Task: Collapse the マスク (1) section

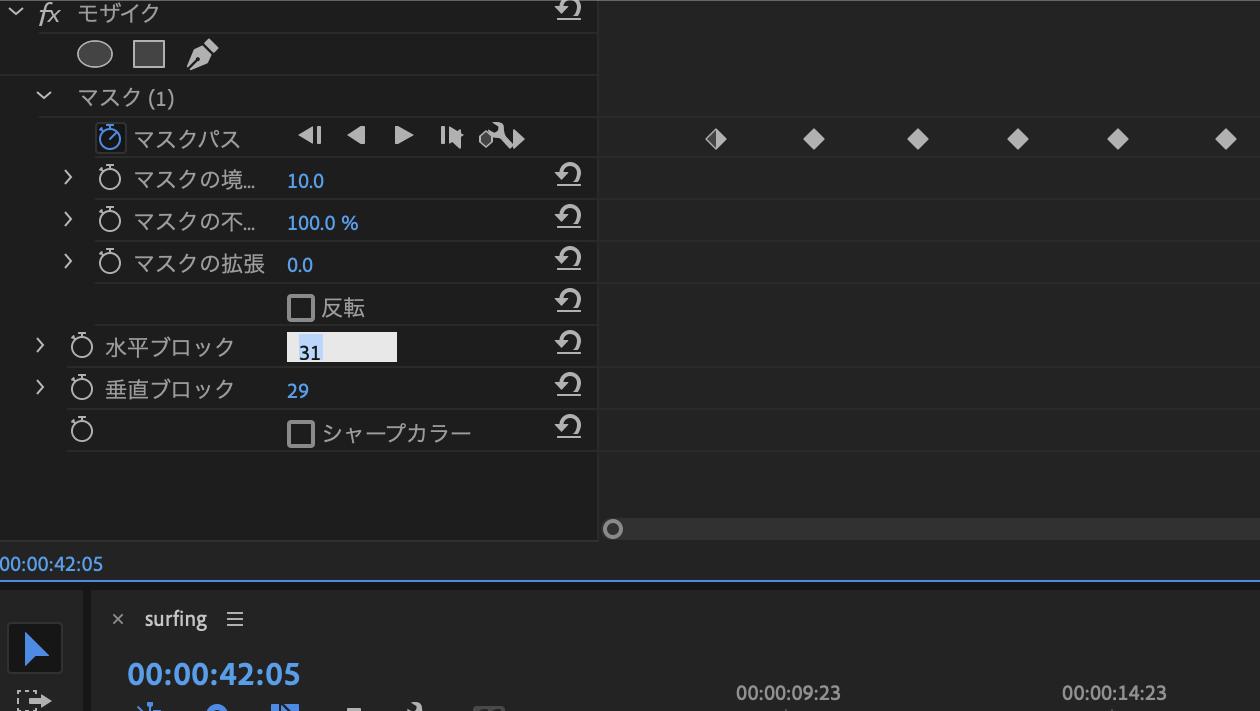Action: [x=44, y=96]
